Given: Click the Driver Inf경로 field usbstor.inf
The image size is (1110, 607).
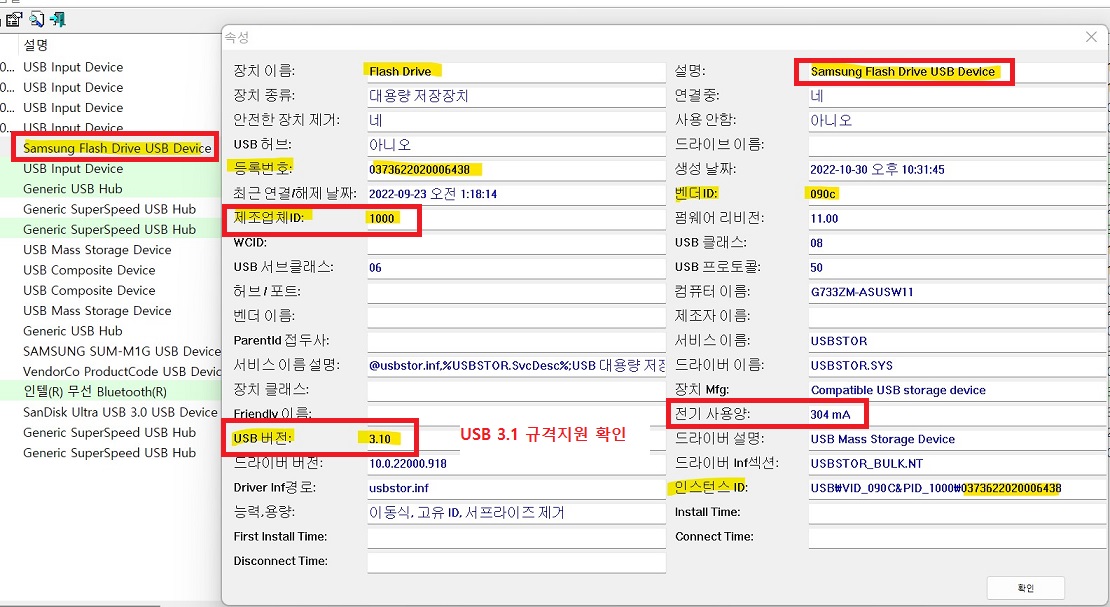Looking at the screenshot, I should [x=516, y=488].
